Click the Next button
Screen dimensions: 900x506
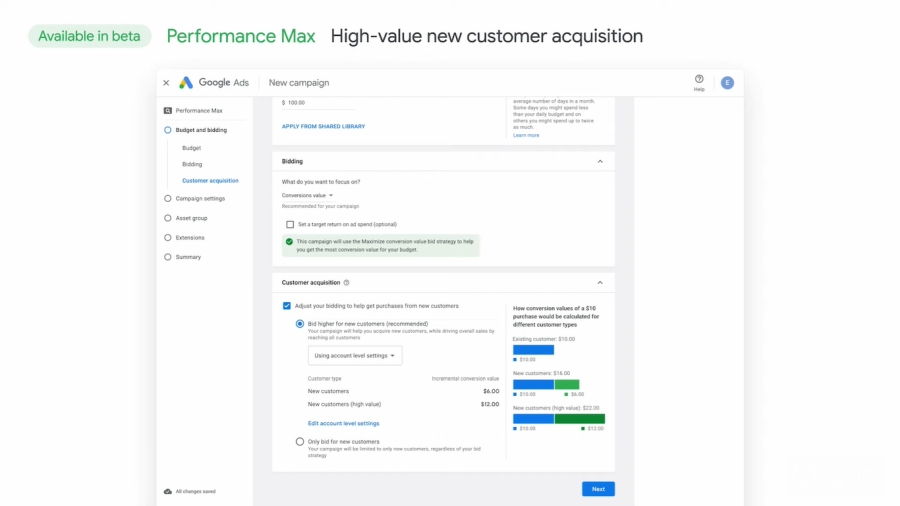598,489
